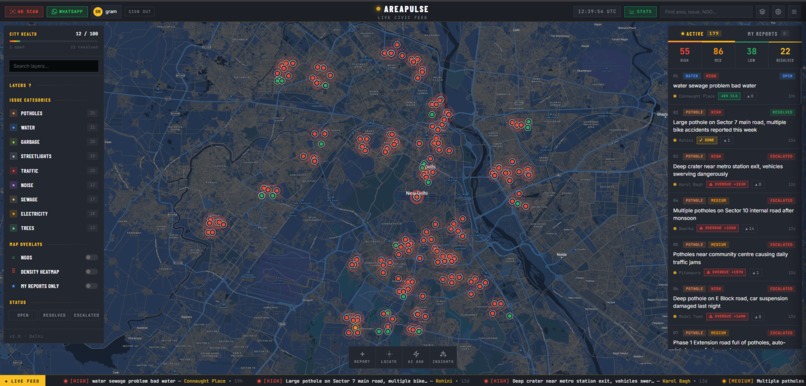806x386 pixels.
Task: Select the 55 High severity counter
Action: point(685,54)
